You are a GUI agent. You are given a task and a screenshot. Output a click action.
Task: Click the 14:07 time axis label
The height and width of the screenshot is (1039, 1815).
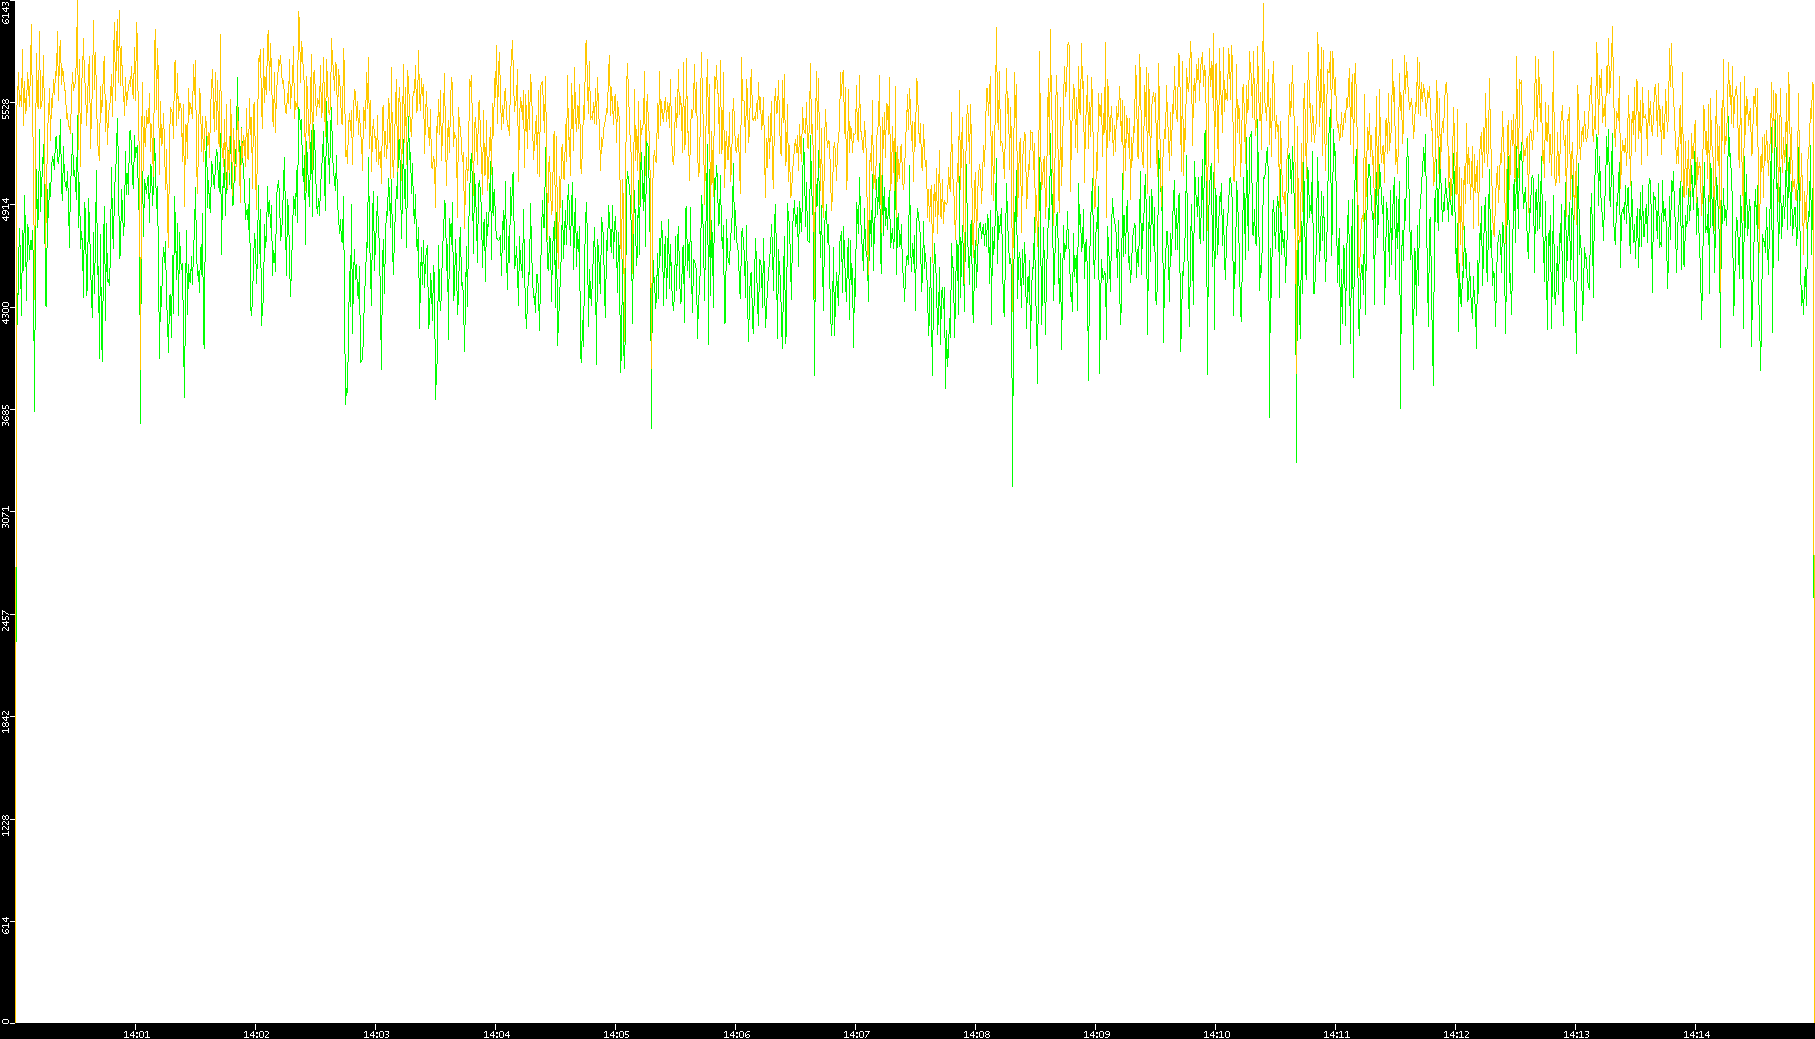click(856, 1034)
